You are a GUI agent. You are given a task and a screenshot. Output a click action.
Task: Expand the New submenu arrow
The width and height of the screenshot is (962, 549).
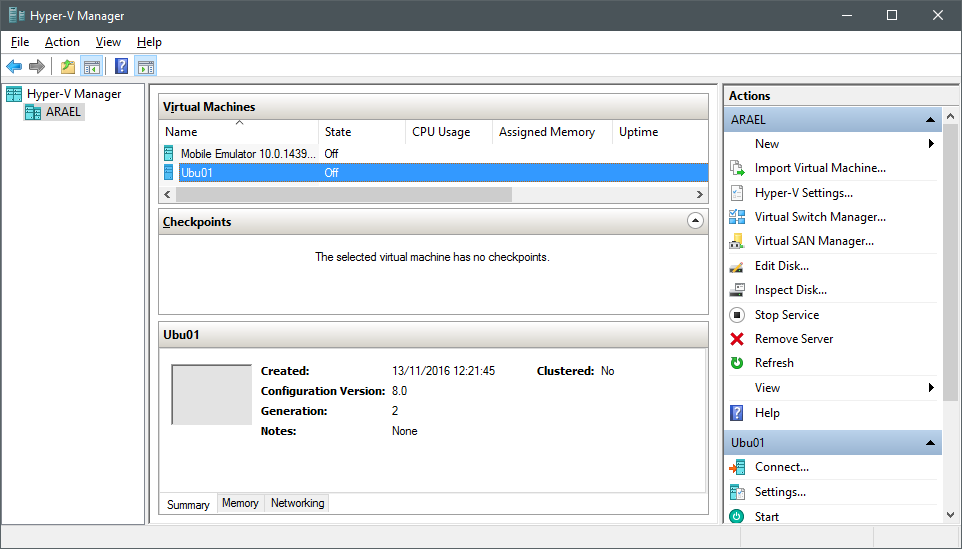931,144
